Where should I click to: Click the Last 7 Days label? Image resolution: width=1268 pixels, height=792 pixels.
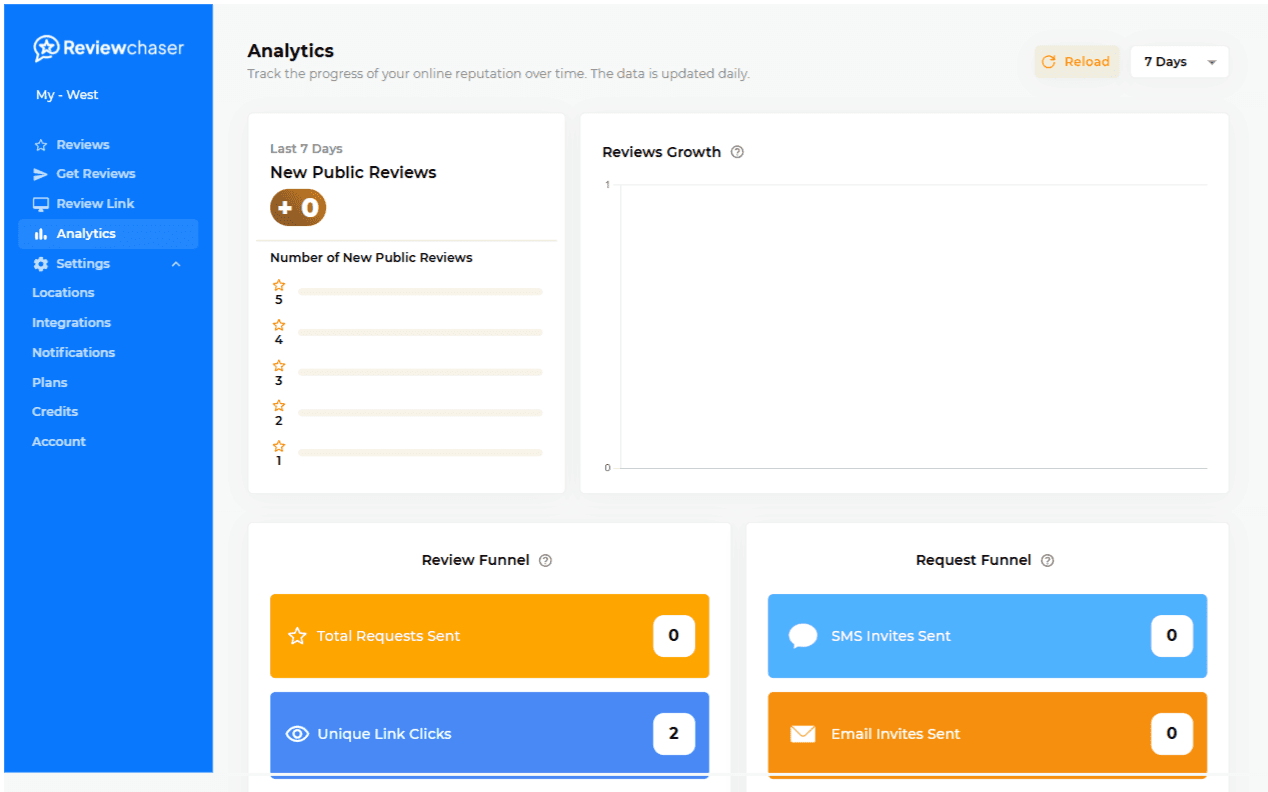pos(306,149)
